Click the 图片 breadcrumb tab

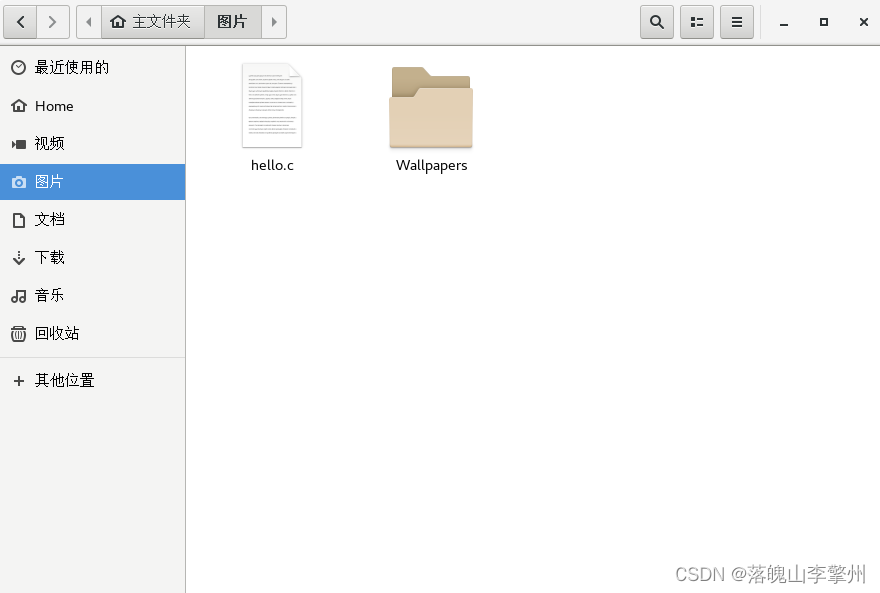(232, 21)
